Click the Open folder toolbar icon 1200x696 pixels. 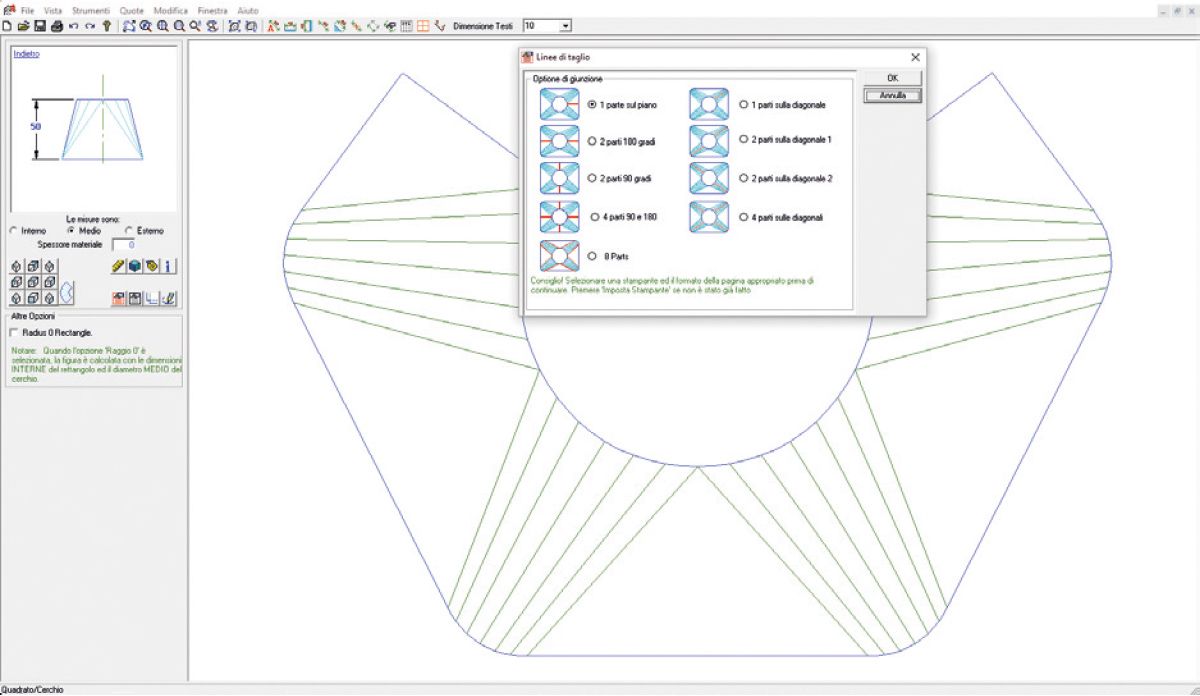coord(23,25)
